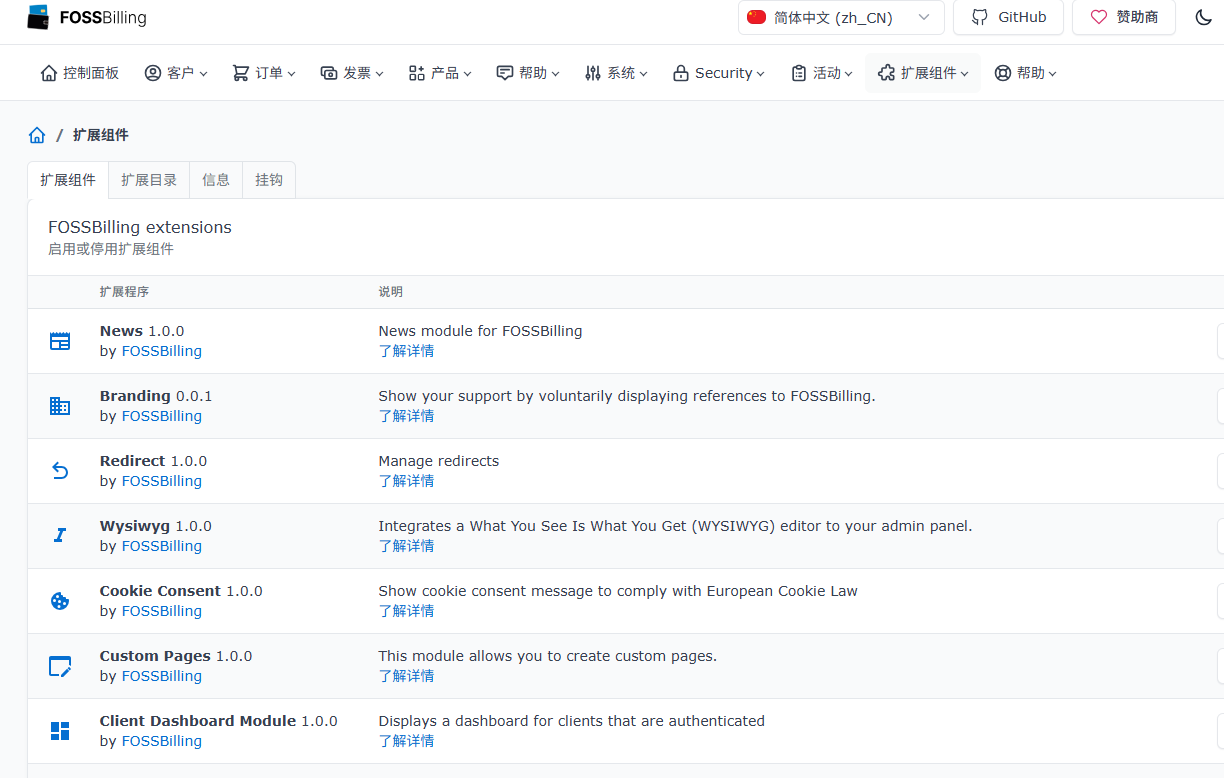Open FOSSBilling author link for Cookie Consent
Image resolution: width=1224 pixels, height=778 pixels.
(162, 611)
